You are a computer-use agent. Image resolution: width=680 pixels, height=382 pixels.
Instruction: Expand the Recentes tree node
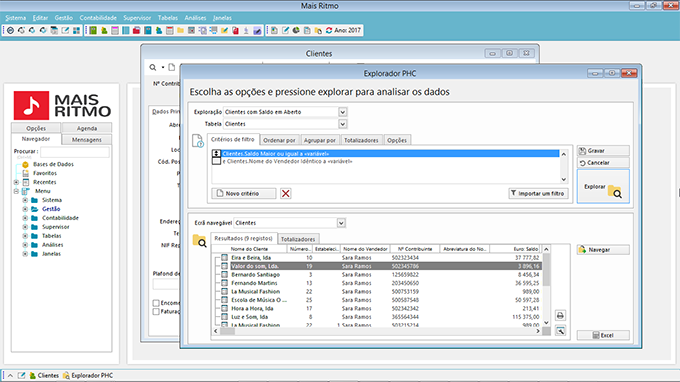[x=16, y=182]
